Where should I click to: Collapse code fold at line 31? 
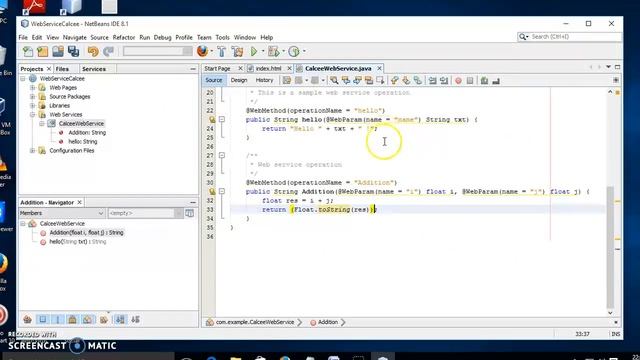222,191
